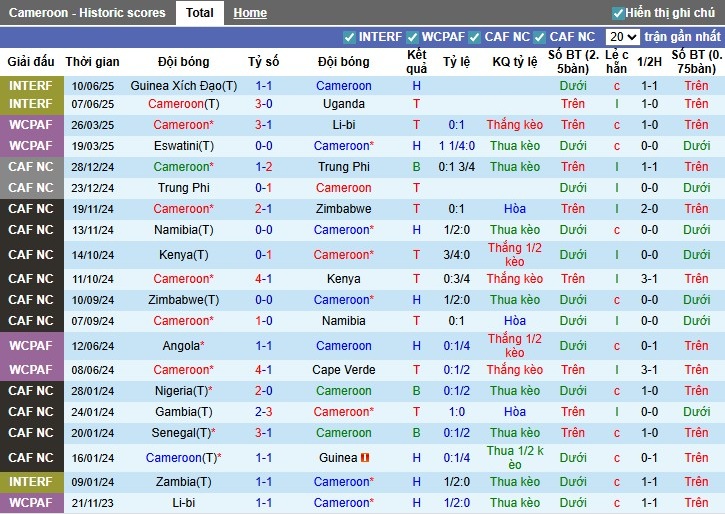Open the 3-0 score of Cameroon vs Uganda
The height and width of the screenshot is (514, 725).
click(264, 104)
